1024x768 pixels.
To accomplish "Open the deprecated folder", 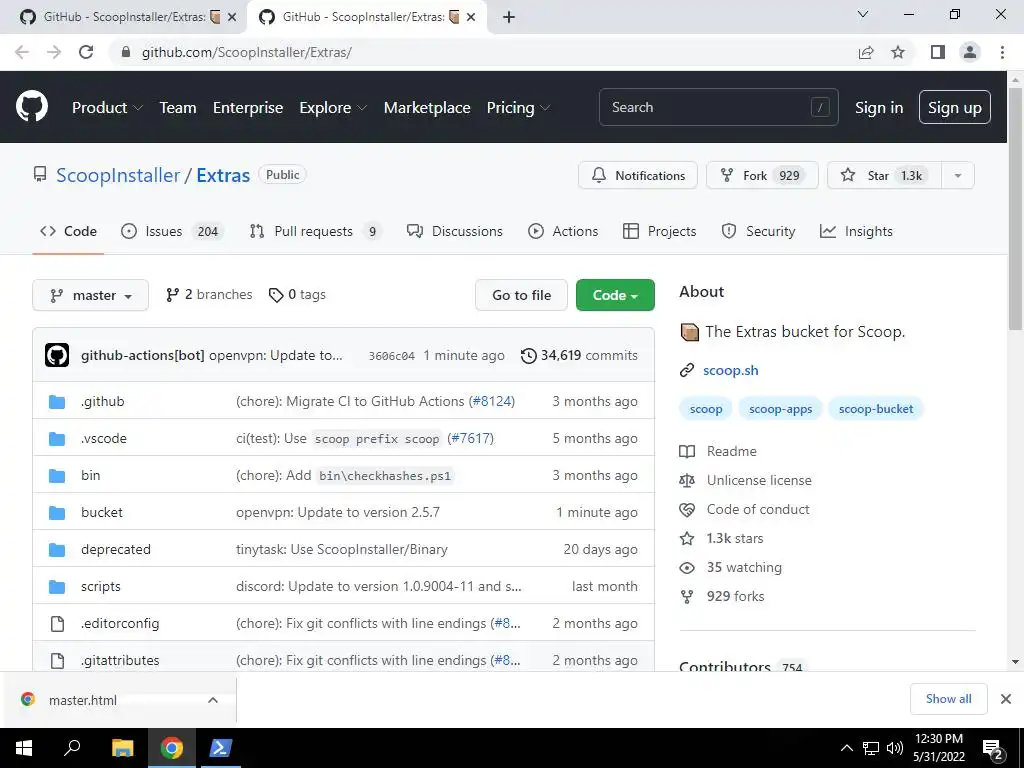I will point(116,549).
